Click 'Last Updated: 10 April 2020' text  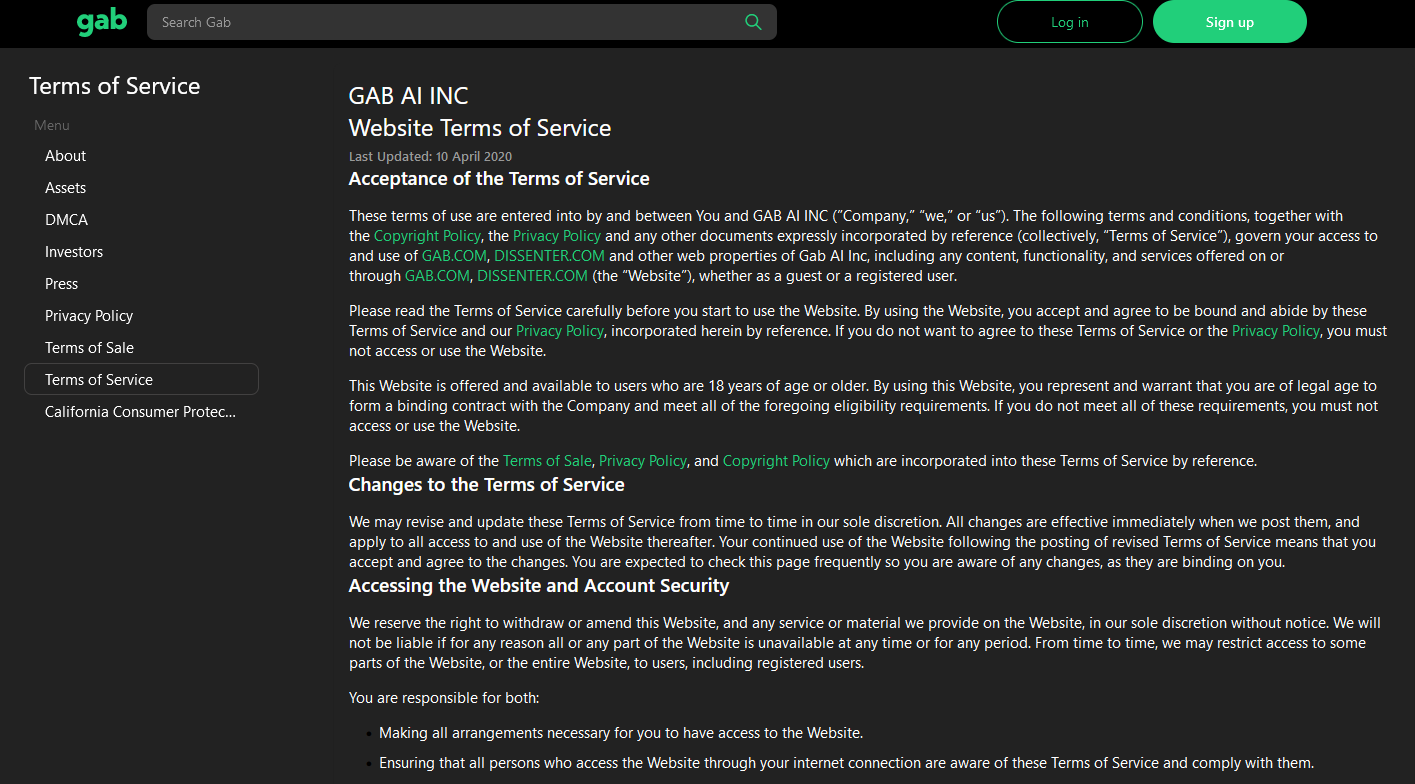(x=430, y=157)
